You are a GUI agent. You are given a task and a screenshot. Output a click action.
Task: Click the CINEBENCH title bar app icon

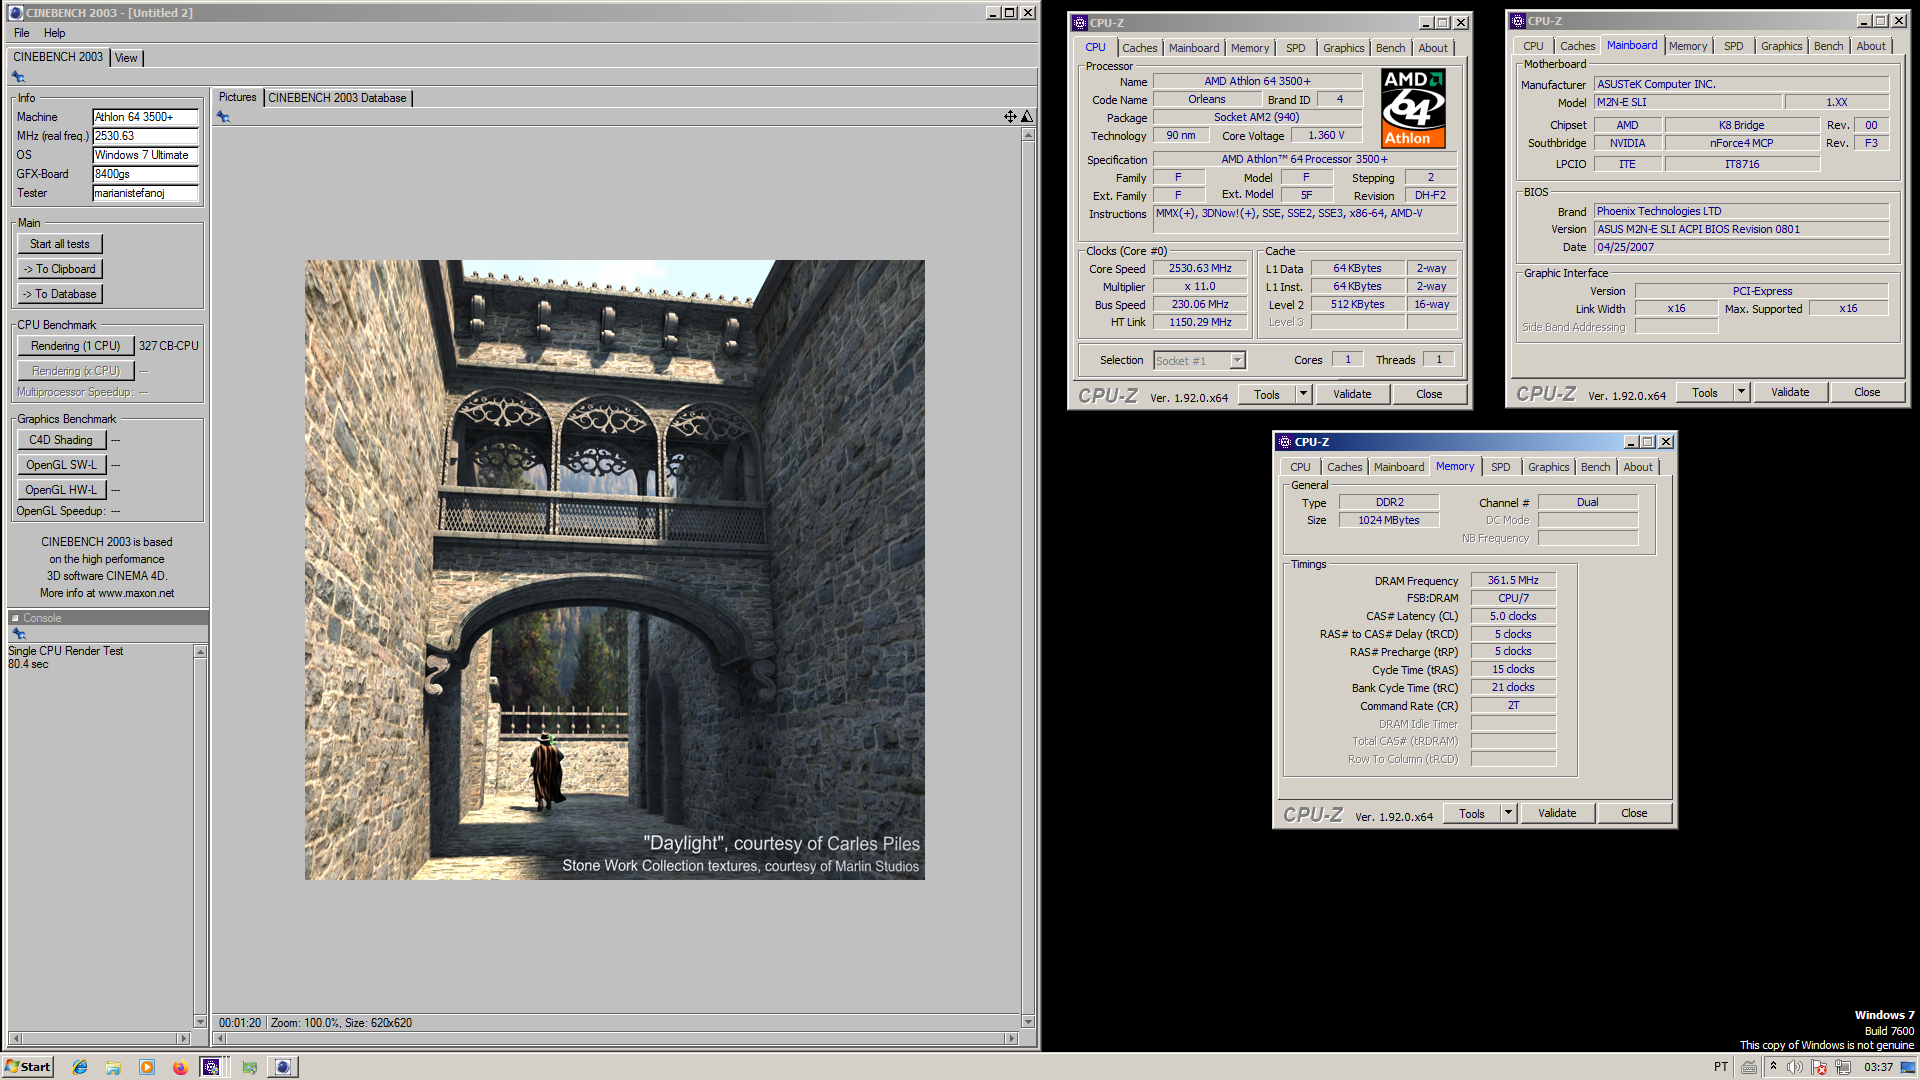click(15, 13)
